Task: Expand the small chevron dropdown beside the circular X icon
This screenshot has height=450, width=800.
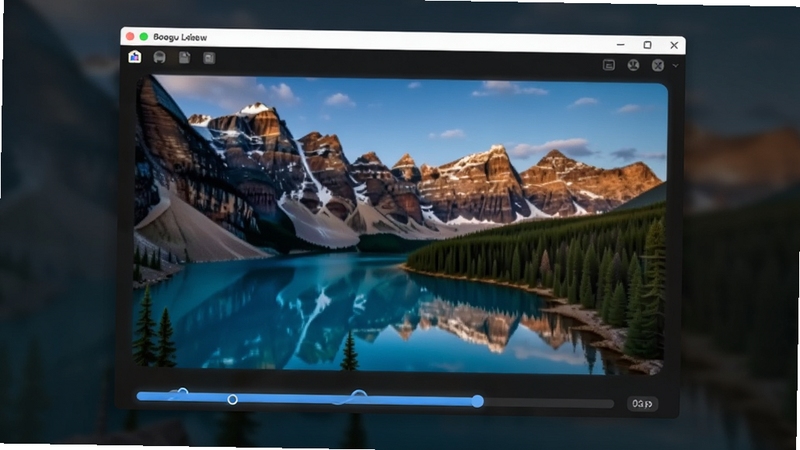Action: pos(675,66)
